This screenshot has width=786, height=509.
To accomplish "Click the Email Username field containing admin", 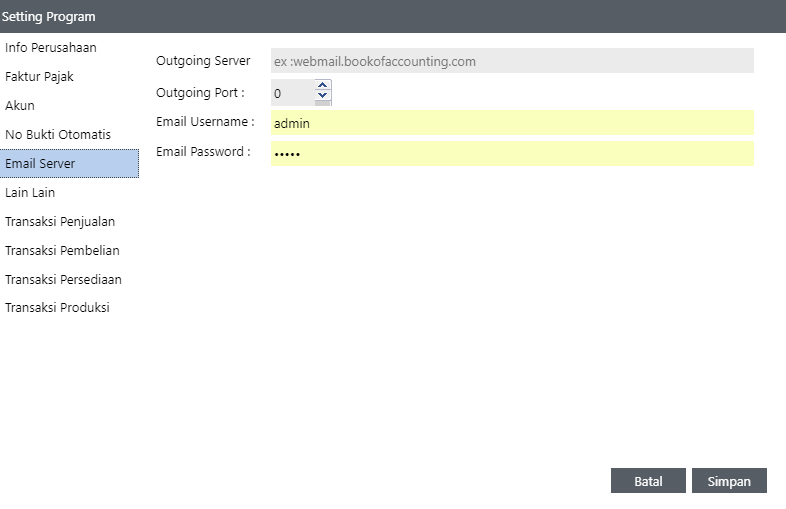I will (511, 123).
